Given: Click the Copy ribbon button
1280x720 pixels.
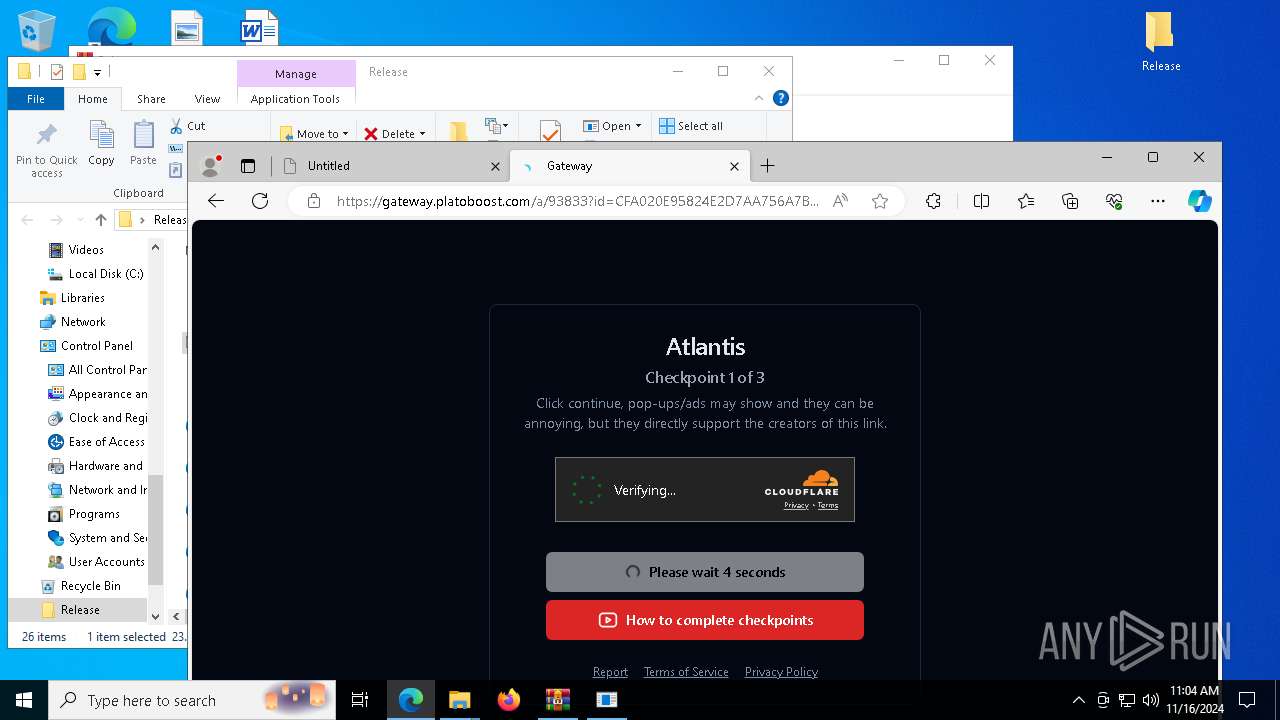Looking at the screenshot, I should 101,143.
